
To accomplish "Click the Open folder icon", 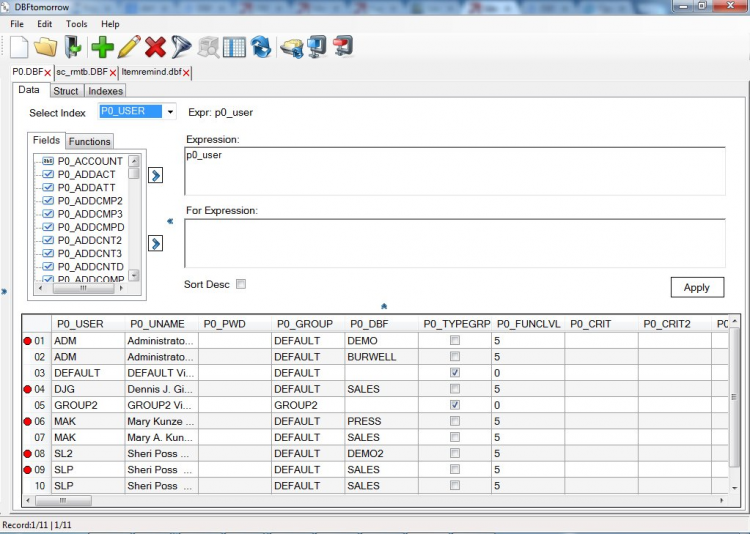I will 45,46.
